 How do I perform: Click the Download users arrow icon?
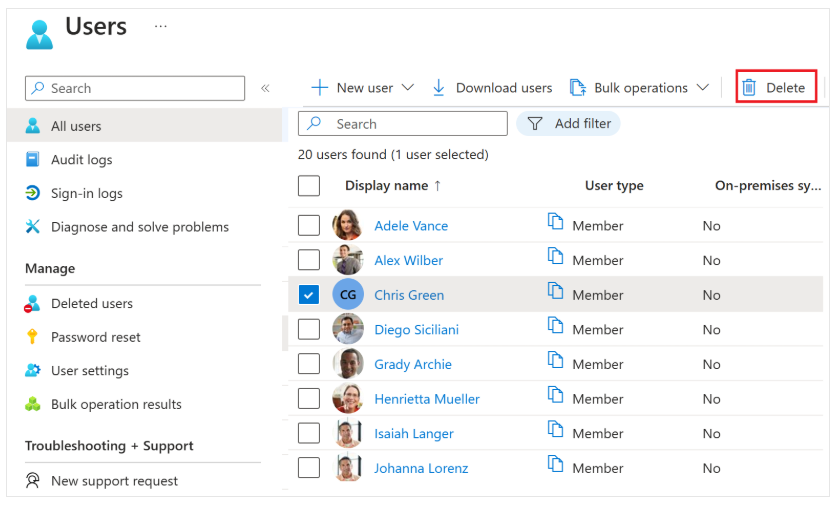(439, 88)
